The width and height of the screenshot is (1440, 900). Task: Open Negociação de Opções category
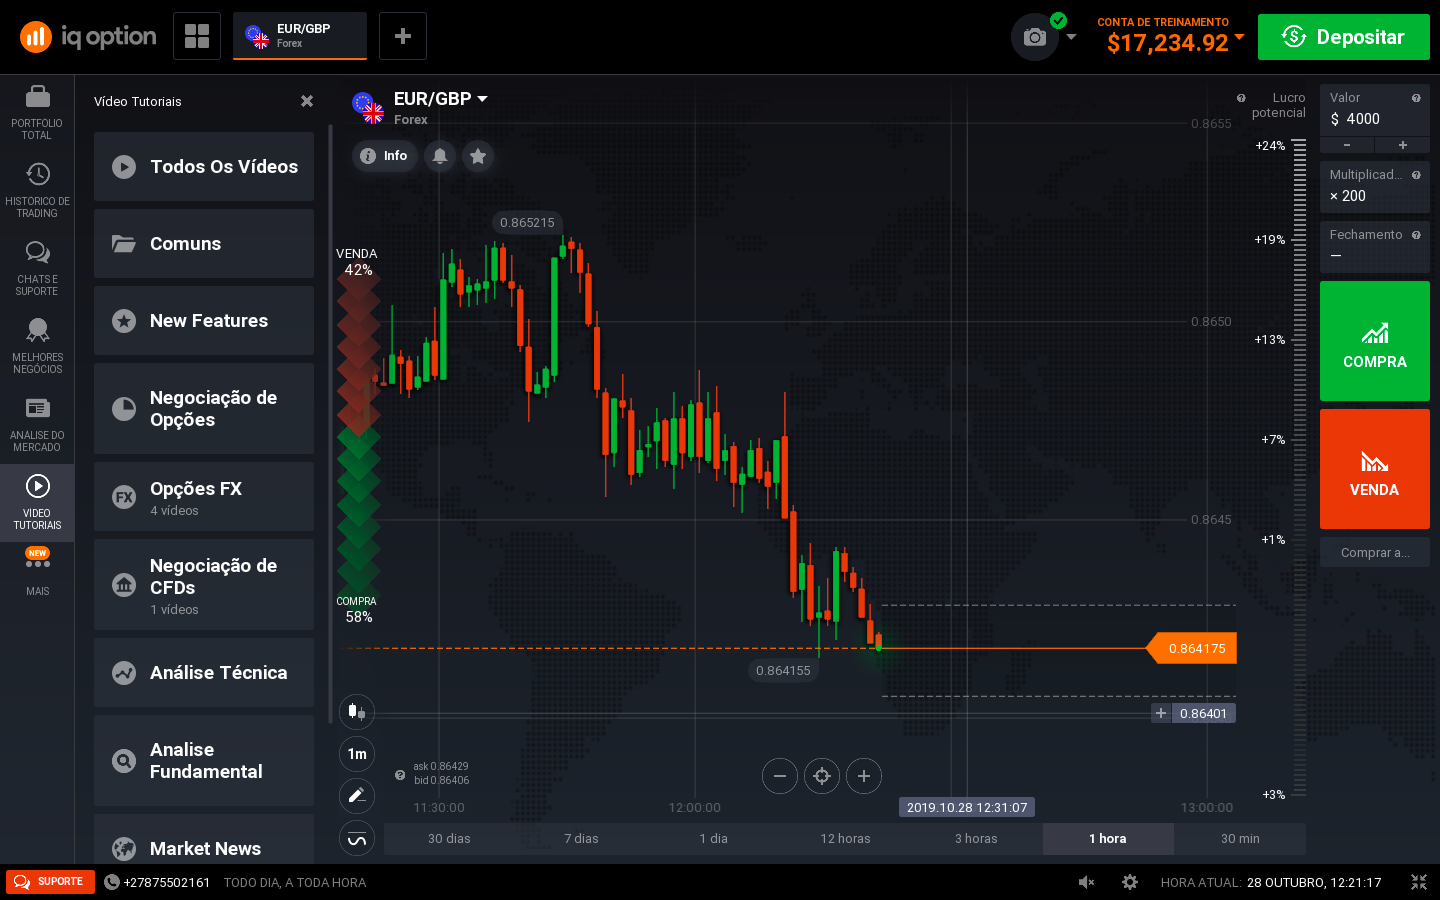[x=204, y=409]
